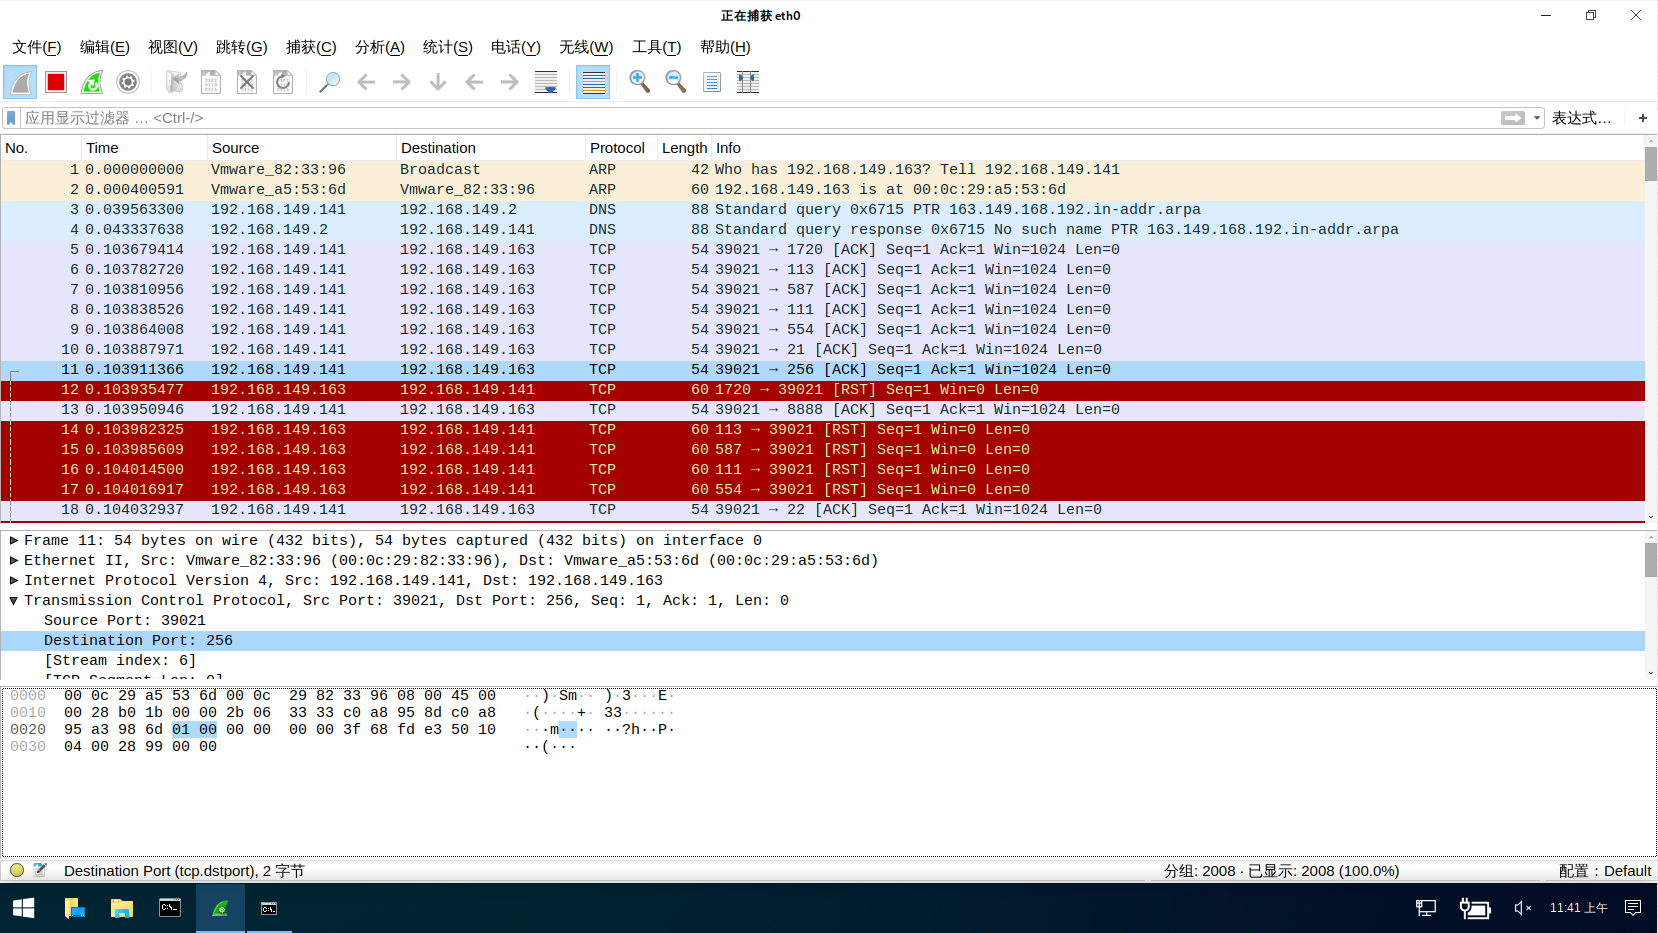
Task: Zoom in on packet text
Action: click(640, 82)
